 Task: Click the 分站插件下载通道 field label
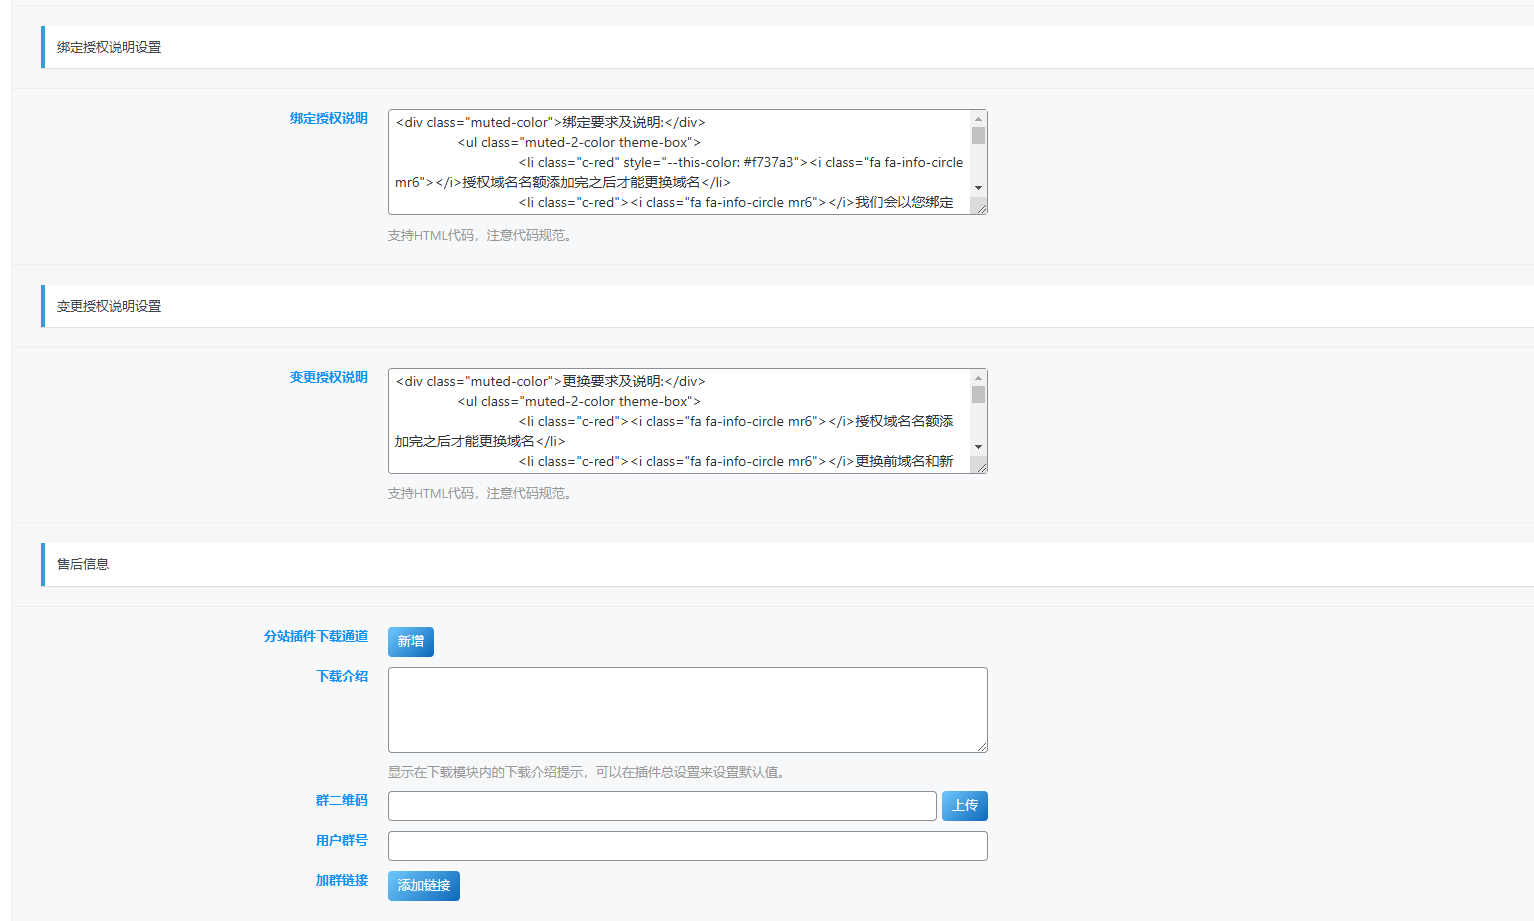pos(315,636)
